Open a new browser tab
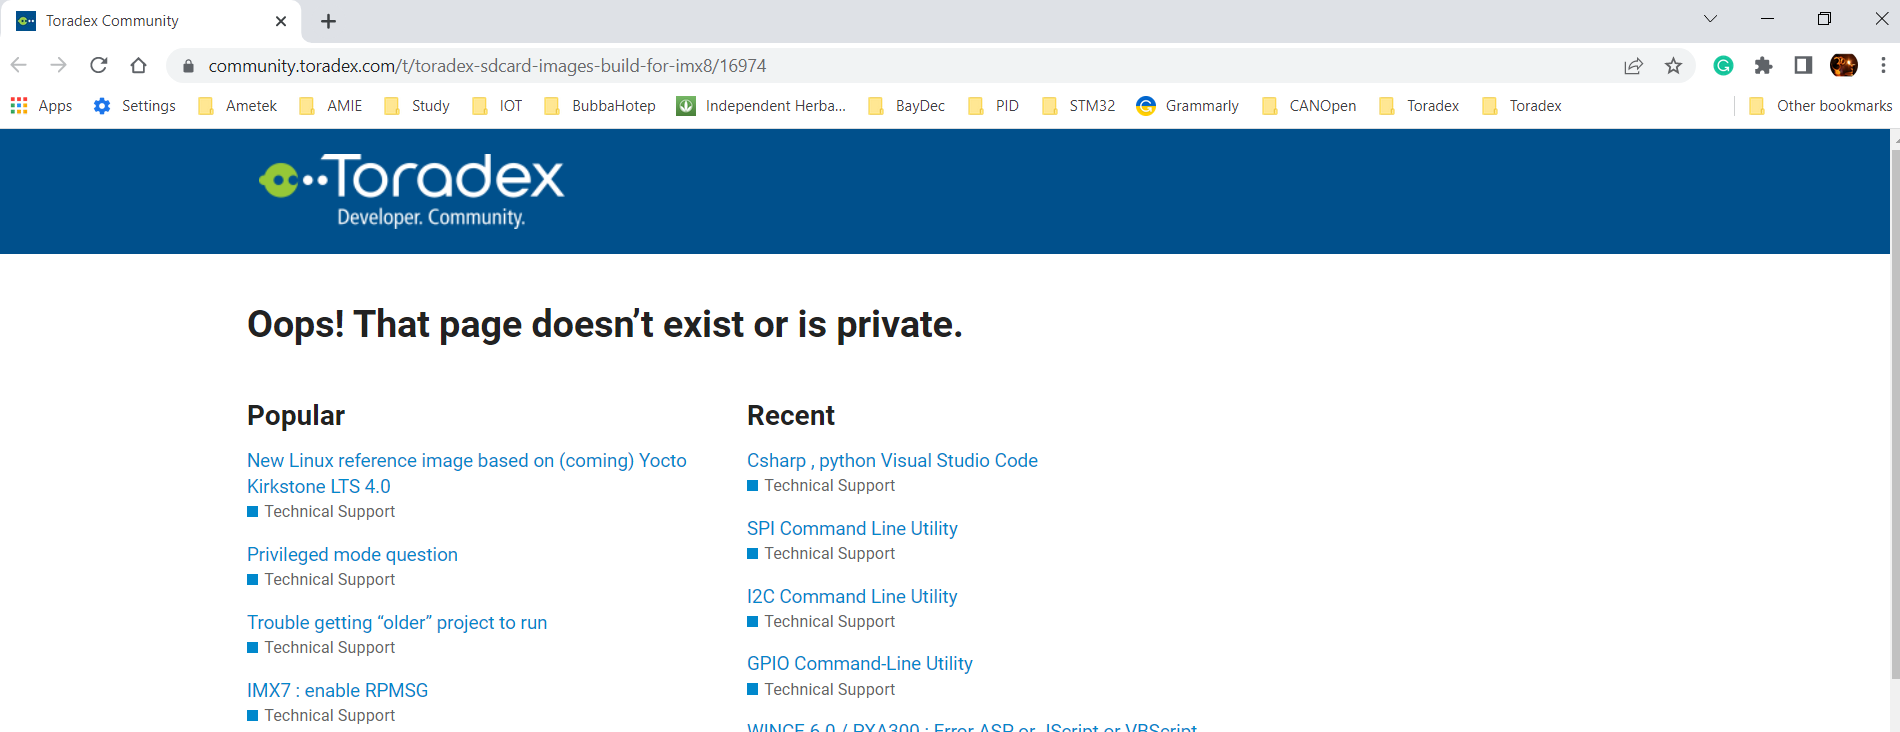Viewport: 1900px width, 732px height. pos(328,21)
